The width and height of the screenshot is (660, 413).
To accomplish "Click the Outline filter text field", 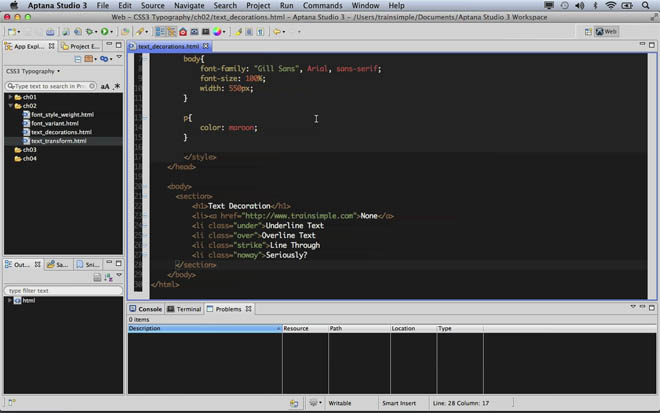I will tap(63, 290).
